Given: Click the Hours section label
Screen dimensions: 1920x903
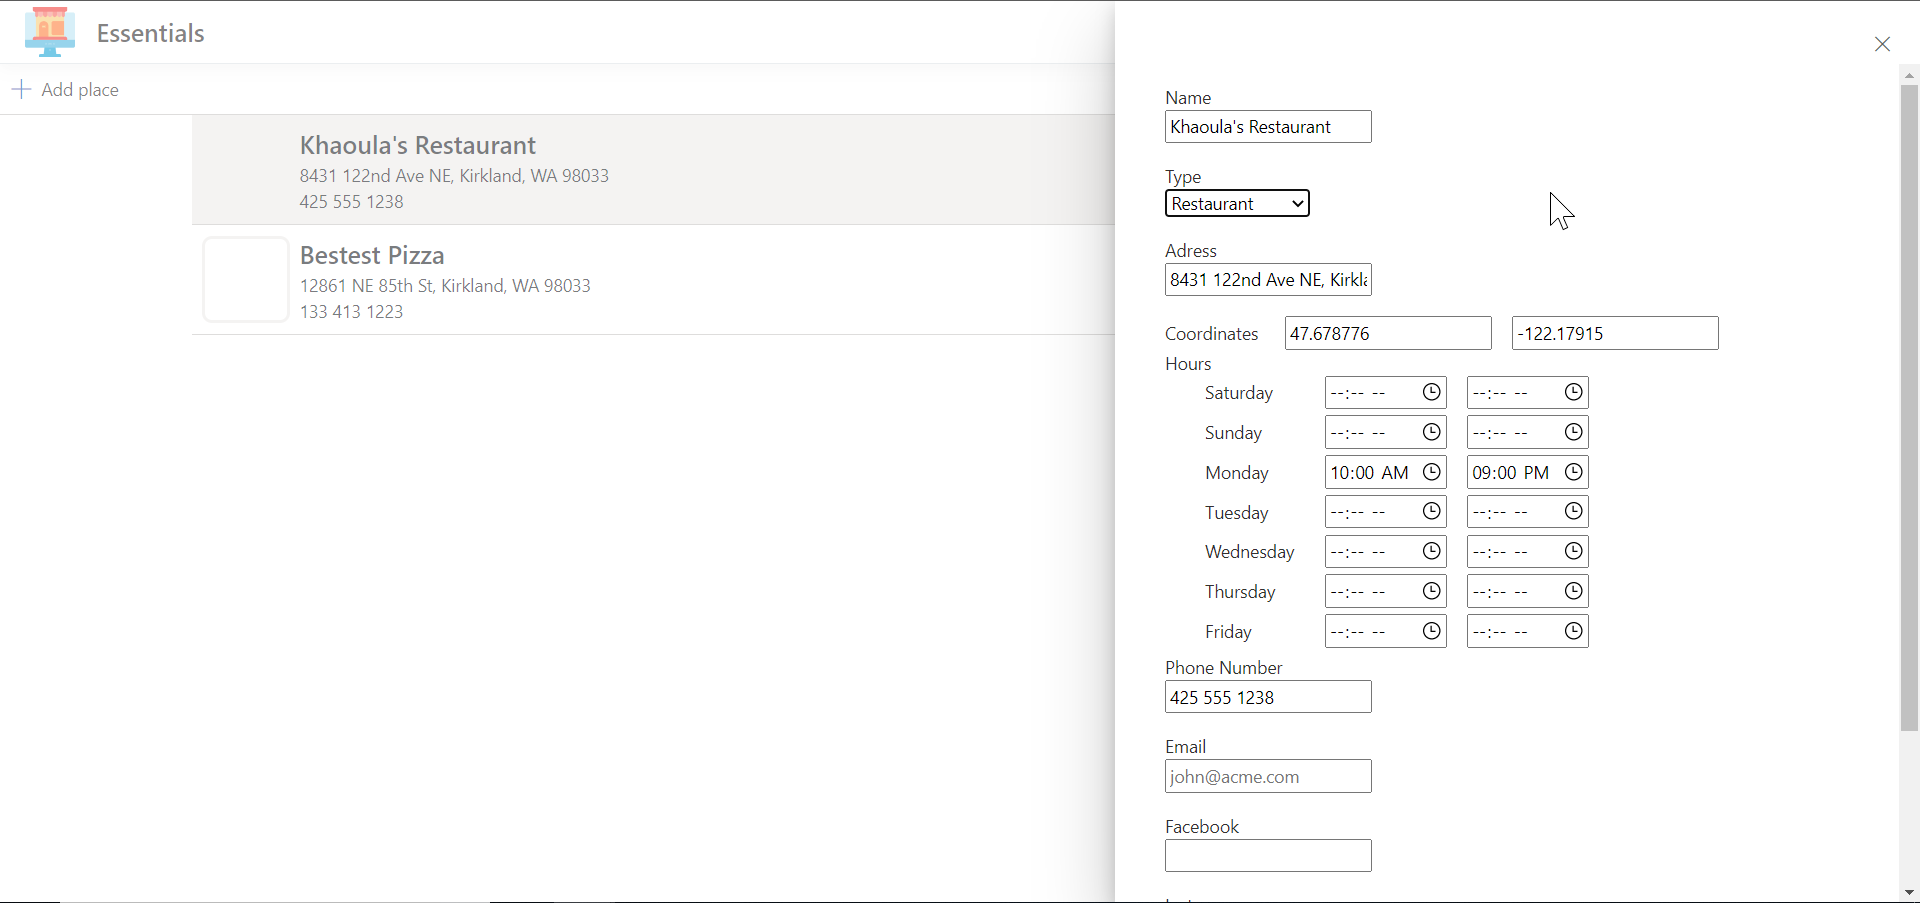Looking at the screenshot, I should [x=1188, y=364].
